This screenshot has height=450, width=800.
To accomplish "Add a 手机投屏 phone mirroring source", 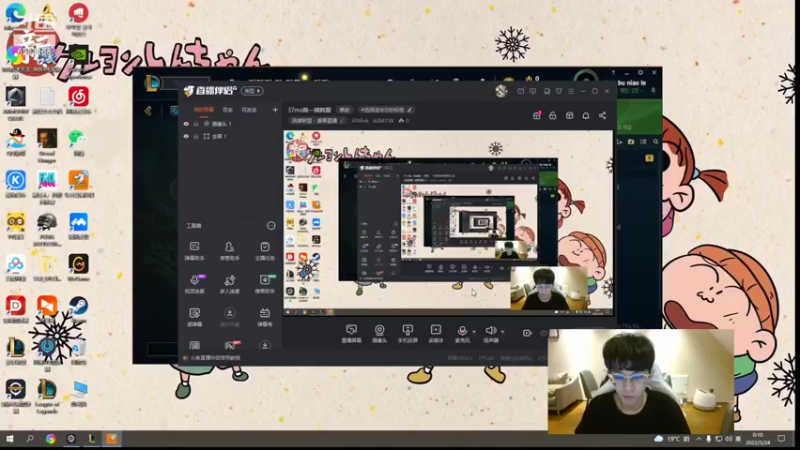I will [407, 333].
